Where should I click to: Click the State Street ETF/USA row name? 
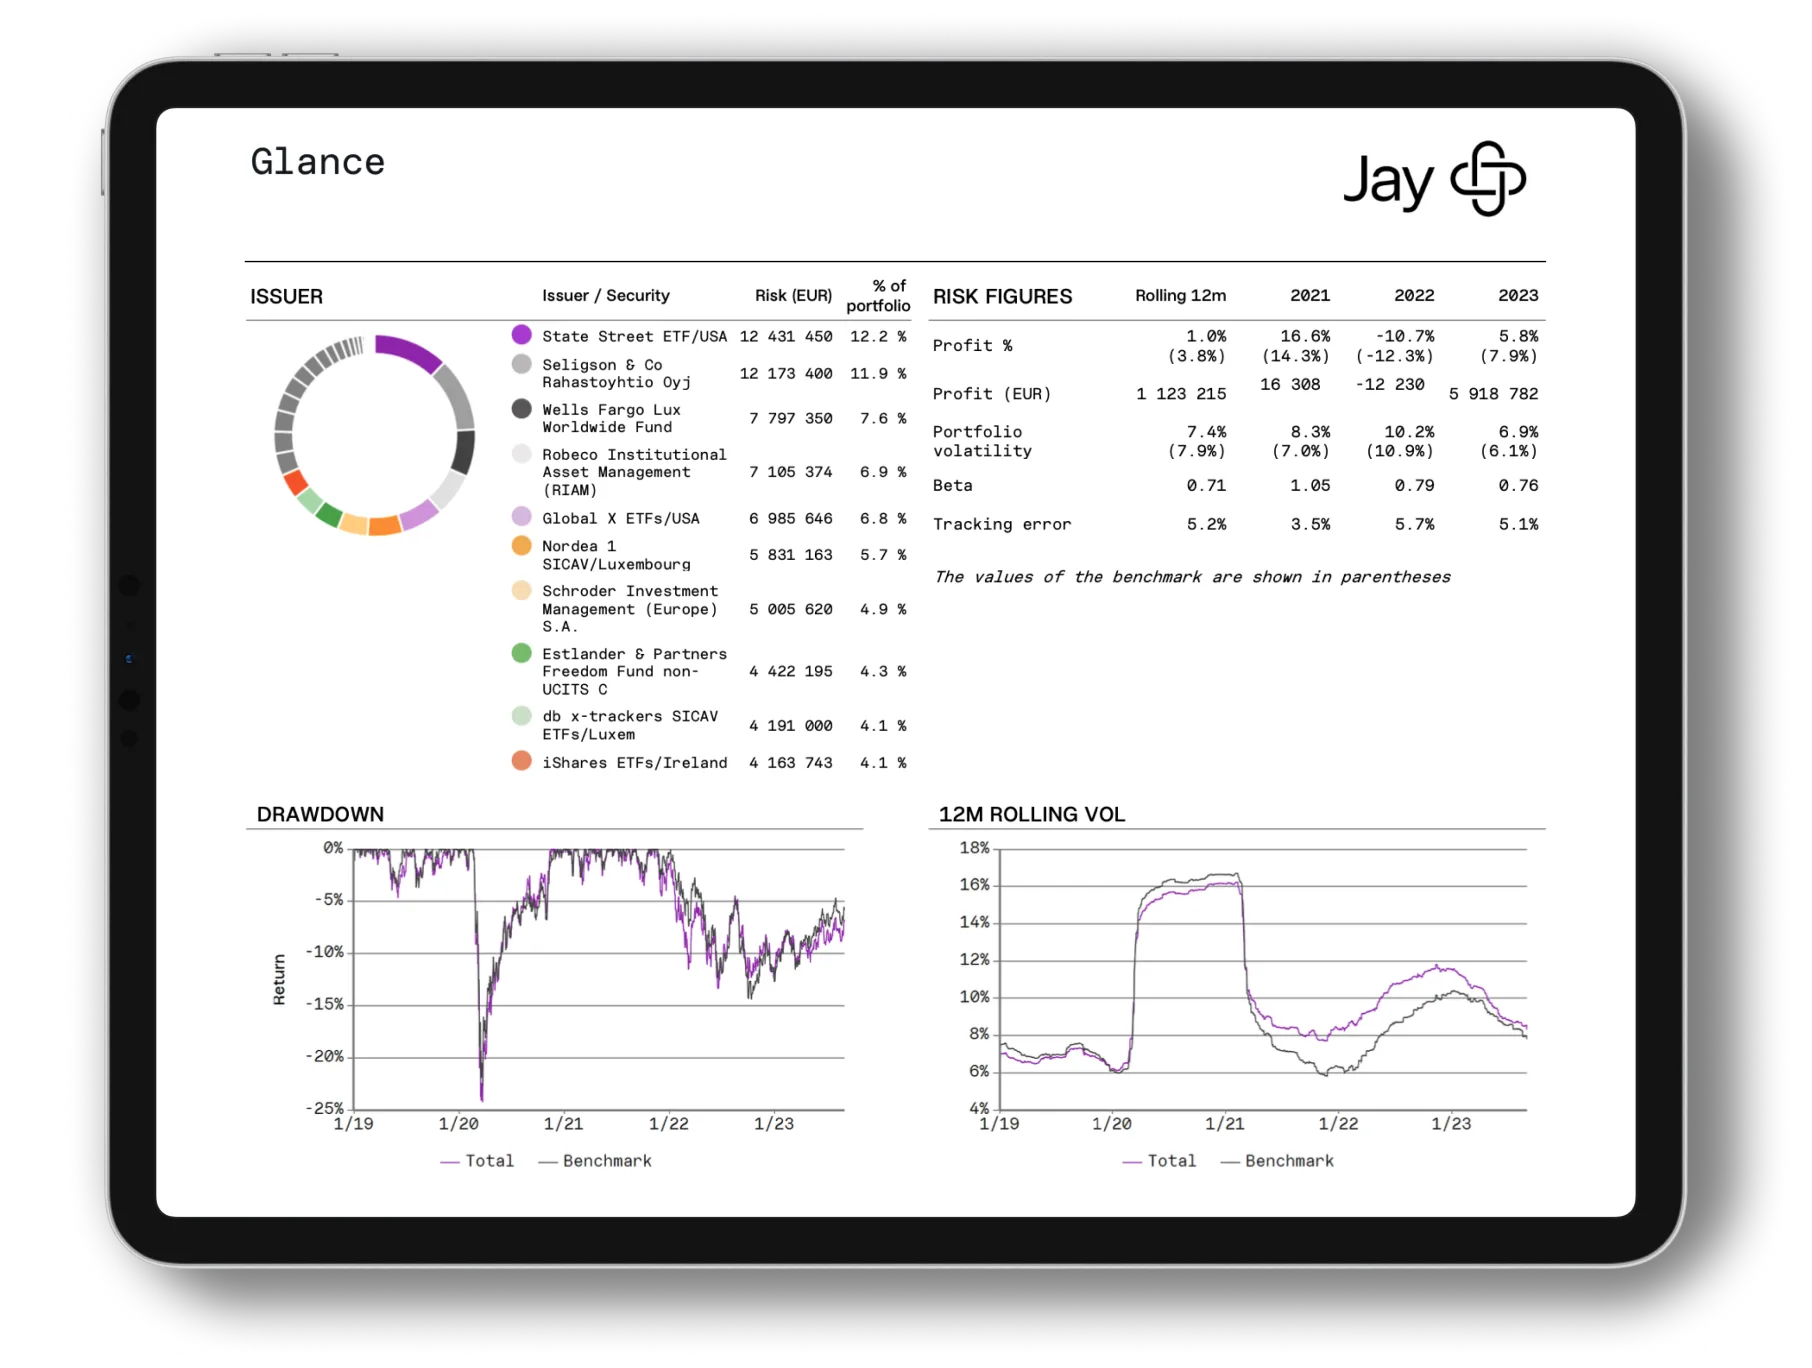tap(634, 336)
